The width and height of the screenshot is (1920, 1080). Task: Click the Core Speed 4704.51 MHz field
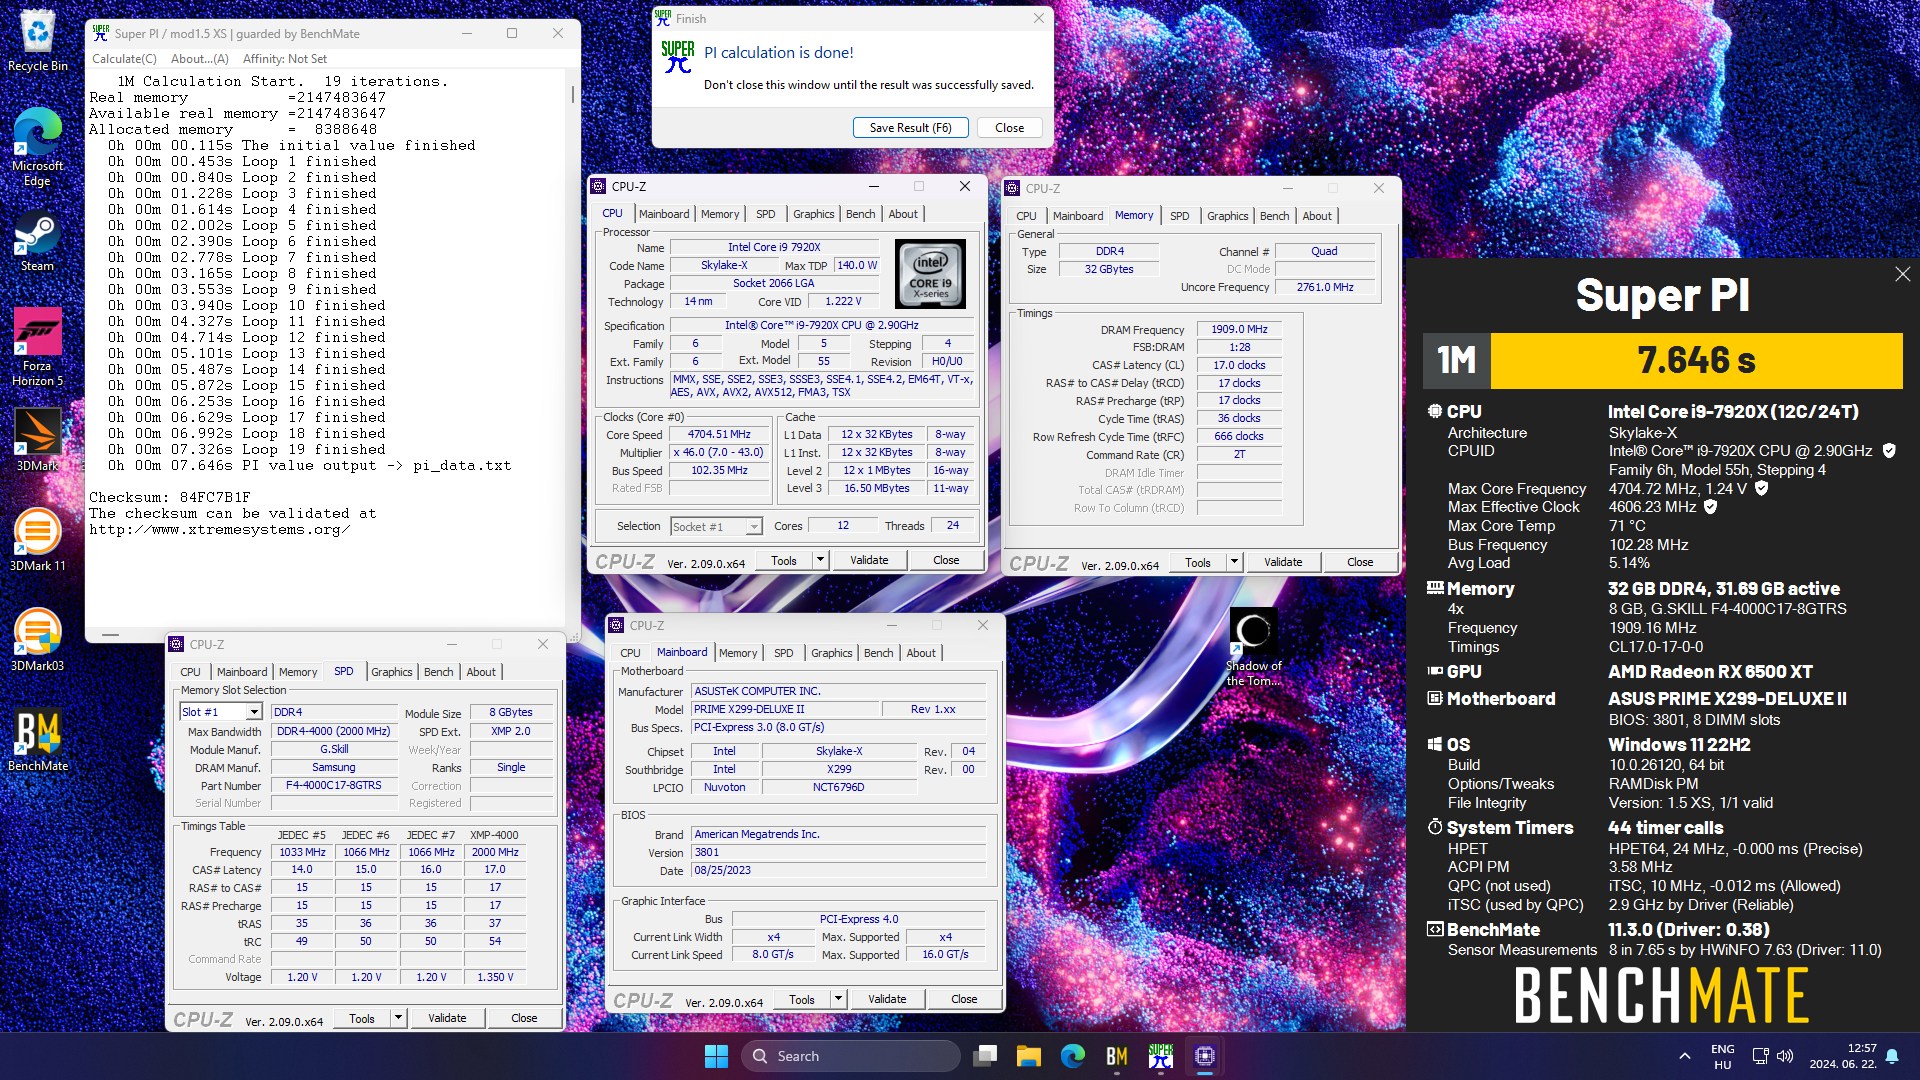[x=719, y=435]
